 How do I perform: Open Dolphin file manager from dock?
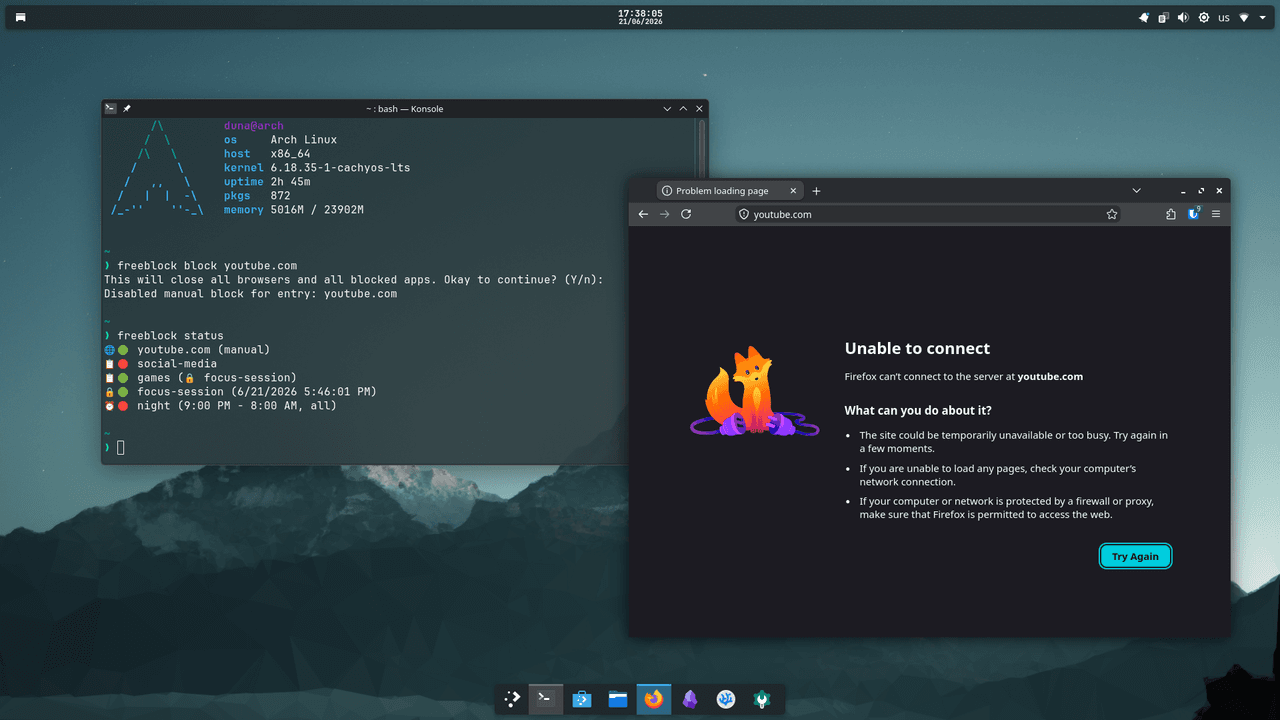click(618, 700)
